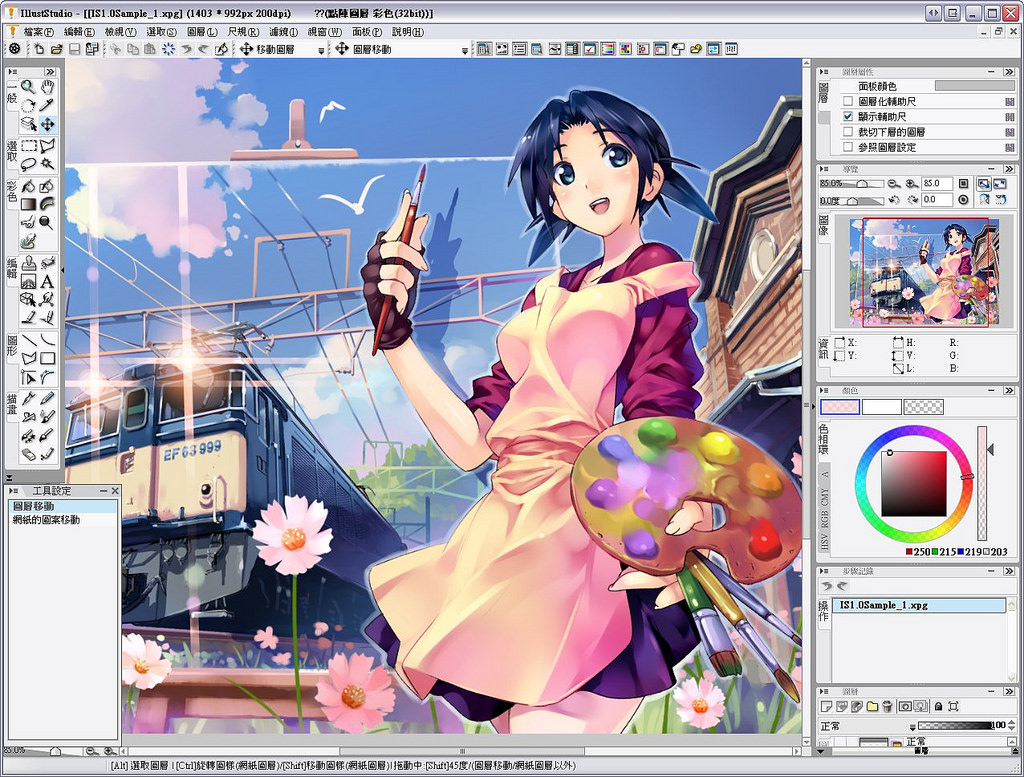This screenshot has height=777, width=1024.
Task: Uncheck 顯示輔助尺 checkbox
Action: coord(848,116)
